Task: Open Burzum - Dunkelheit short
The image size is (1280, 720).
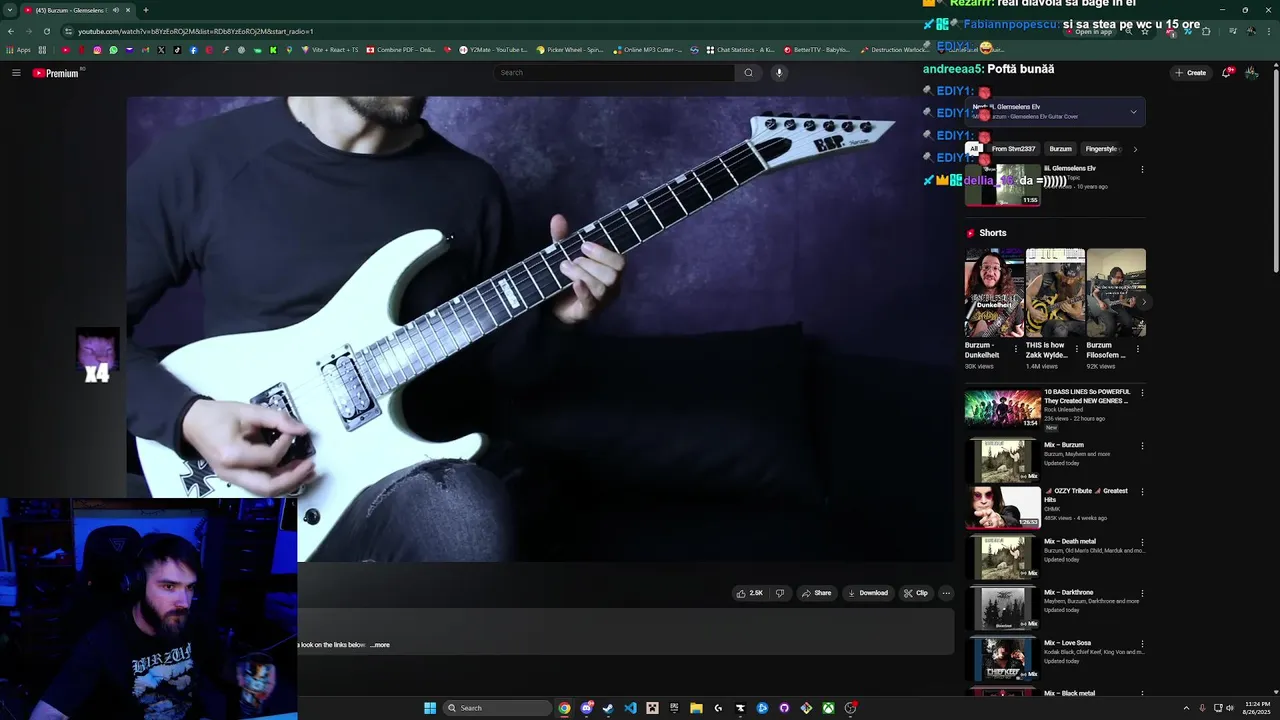Action: 994,293
